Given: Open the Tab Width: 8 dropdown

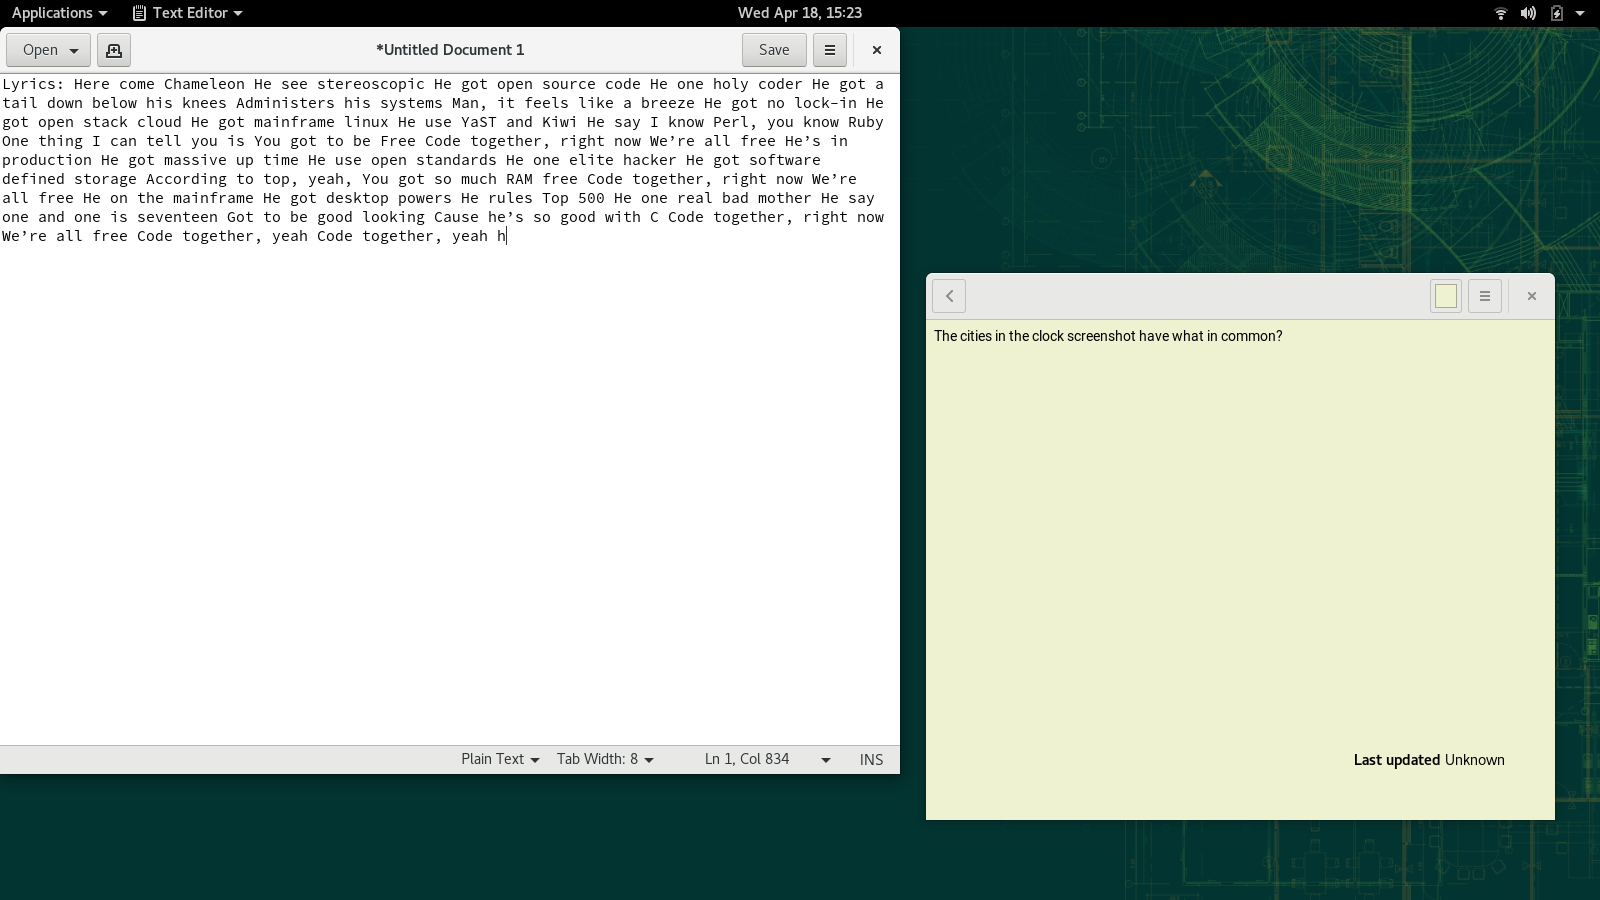Looking at the screenshot, I should [605, 759].
